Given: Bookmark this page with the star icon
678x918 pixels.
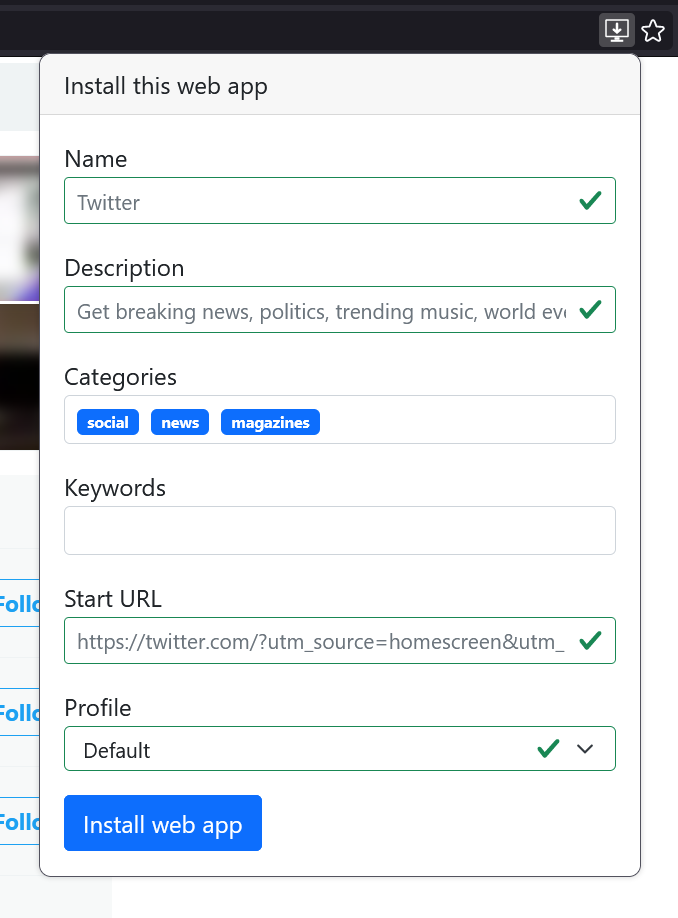Looking at the screenshot, I should [653, 30].
